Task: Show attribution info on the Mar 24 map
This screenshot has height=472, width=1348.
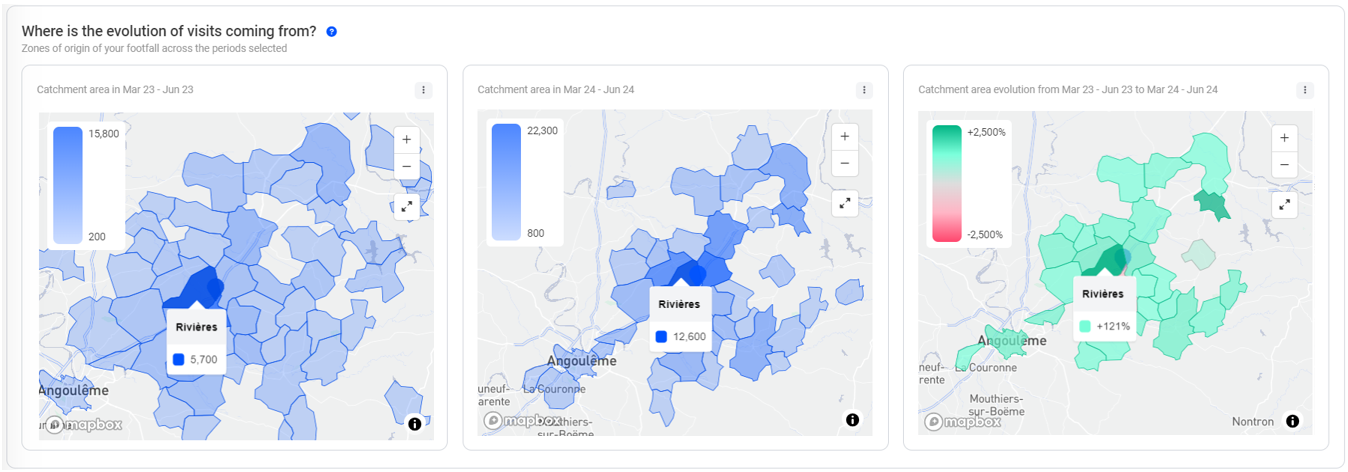Action: pos(852,420)
